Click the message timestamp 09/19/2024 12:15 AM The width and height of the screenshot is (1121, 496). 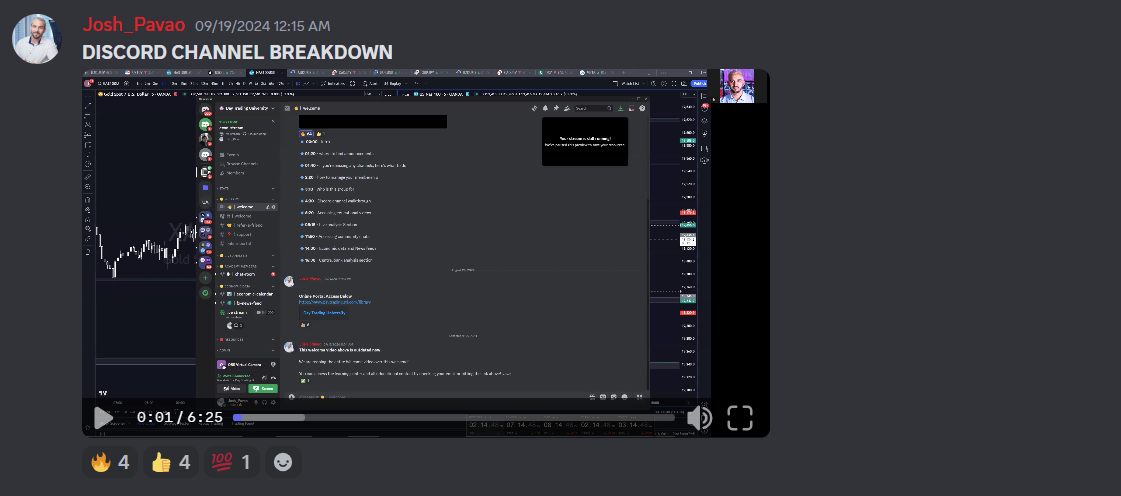point(262,26)
